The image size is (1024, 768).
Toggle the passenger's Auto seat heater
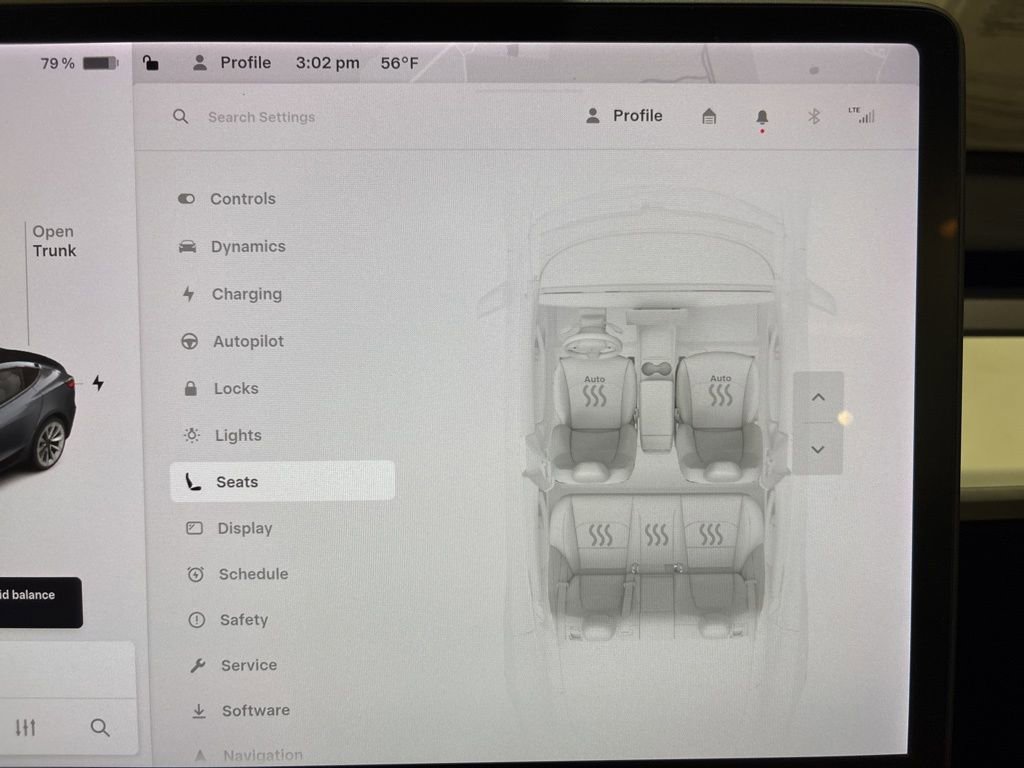(x=718, y=390)
